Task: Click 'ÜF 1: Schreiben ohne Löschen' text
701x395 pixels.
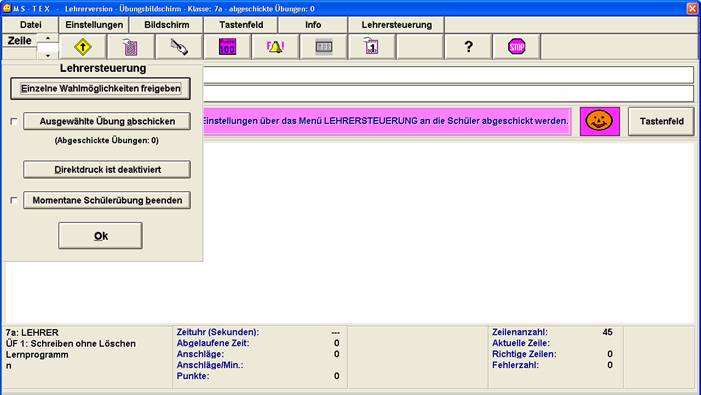Action: 71,344
